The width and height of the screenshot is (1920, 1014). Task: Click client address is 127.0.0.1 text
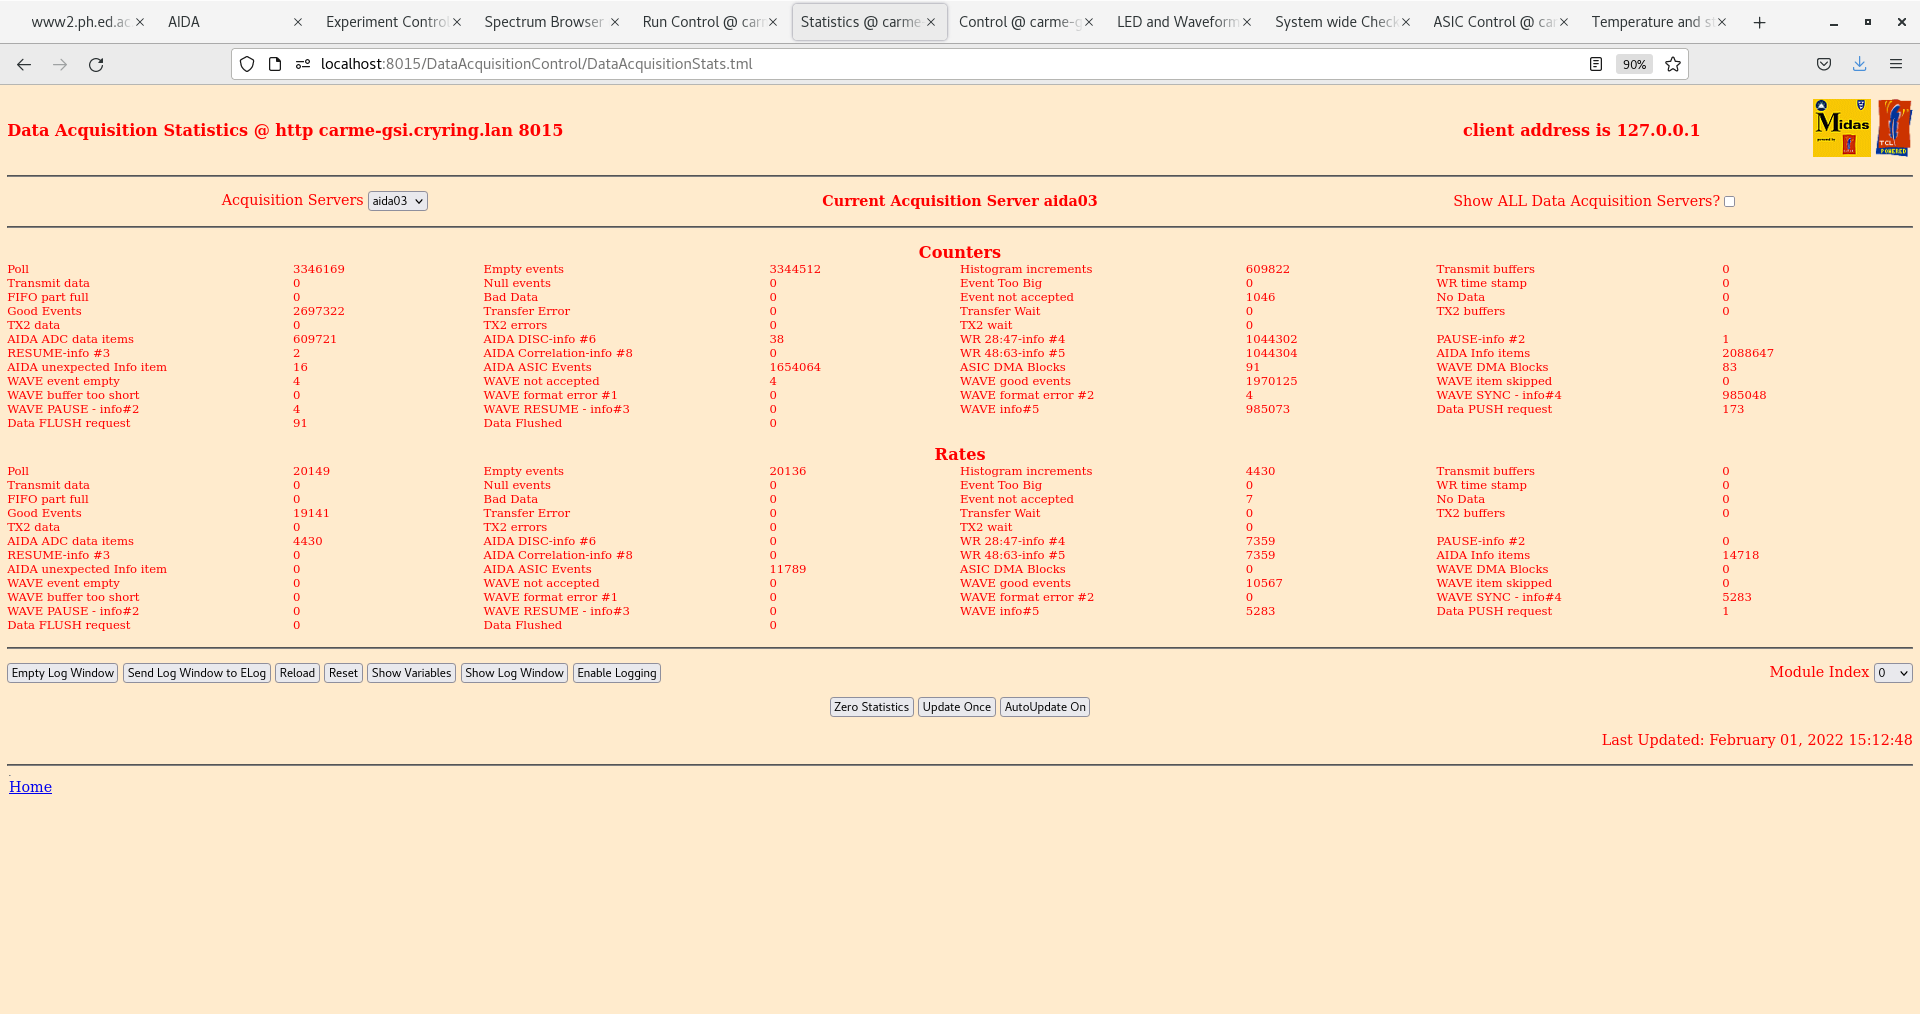1581,130
